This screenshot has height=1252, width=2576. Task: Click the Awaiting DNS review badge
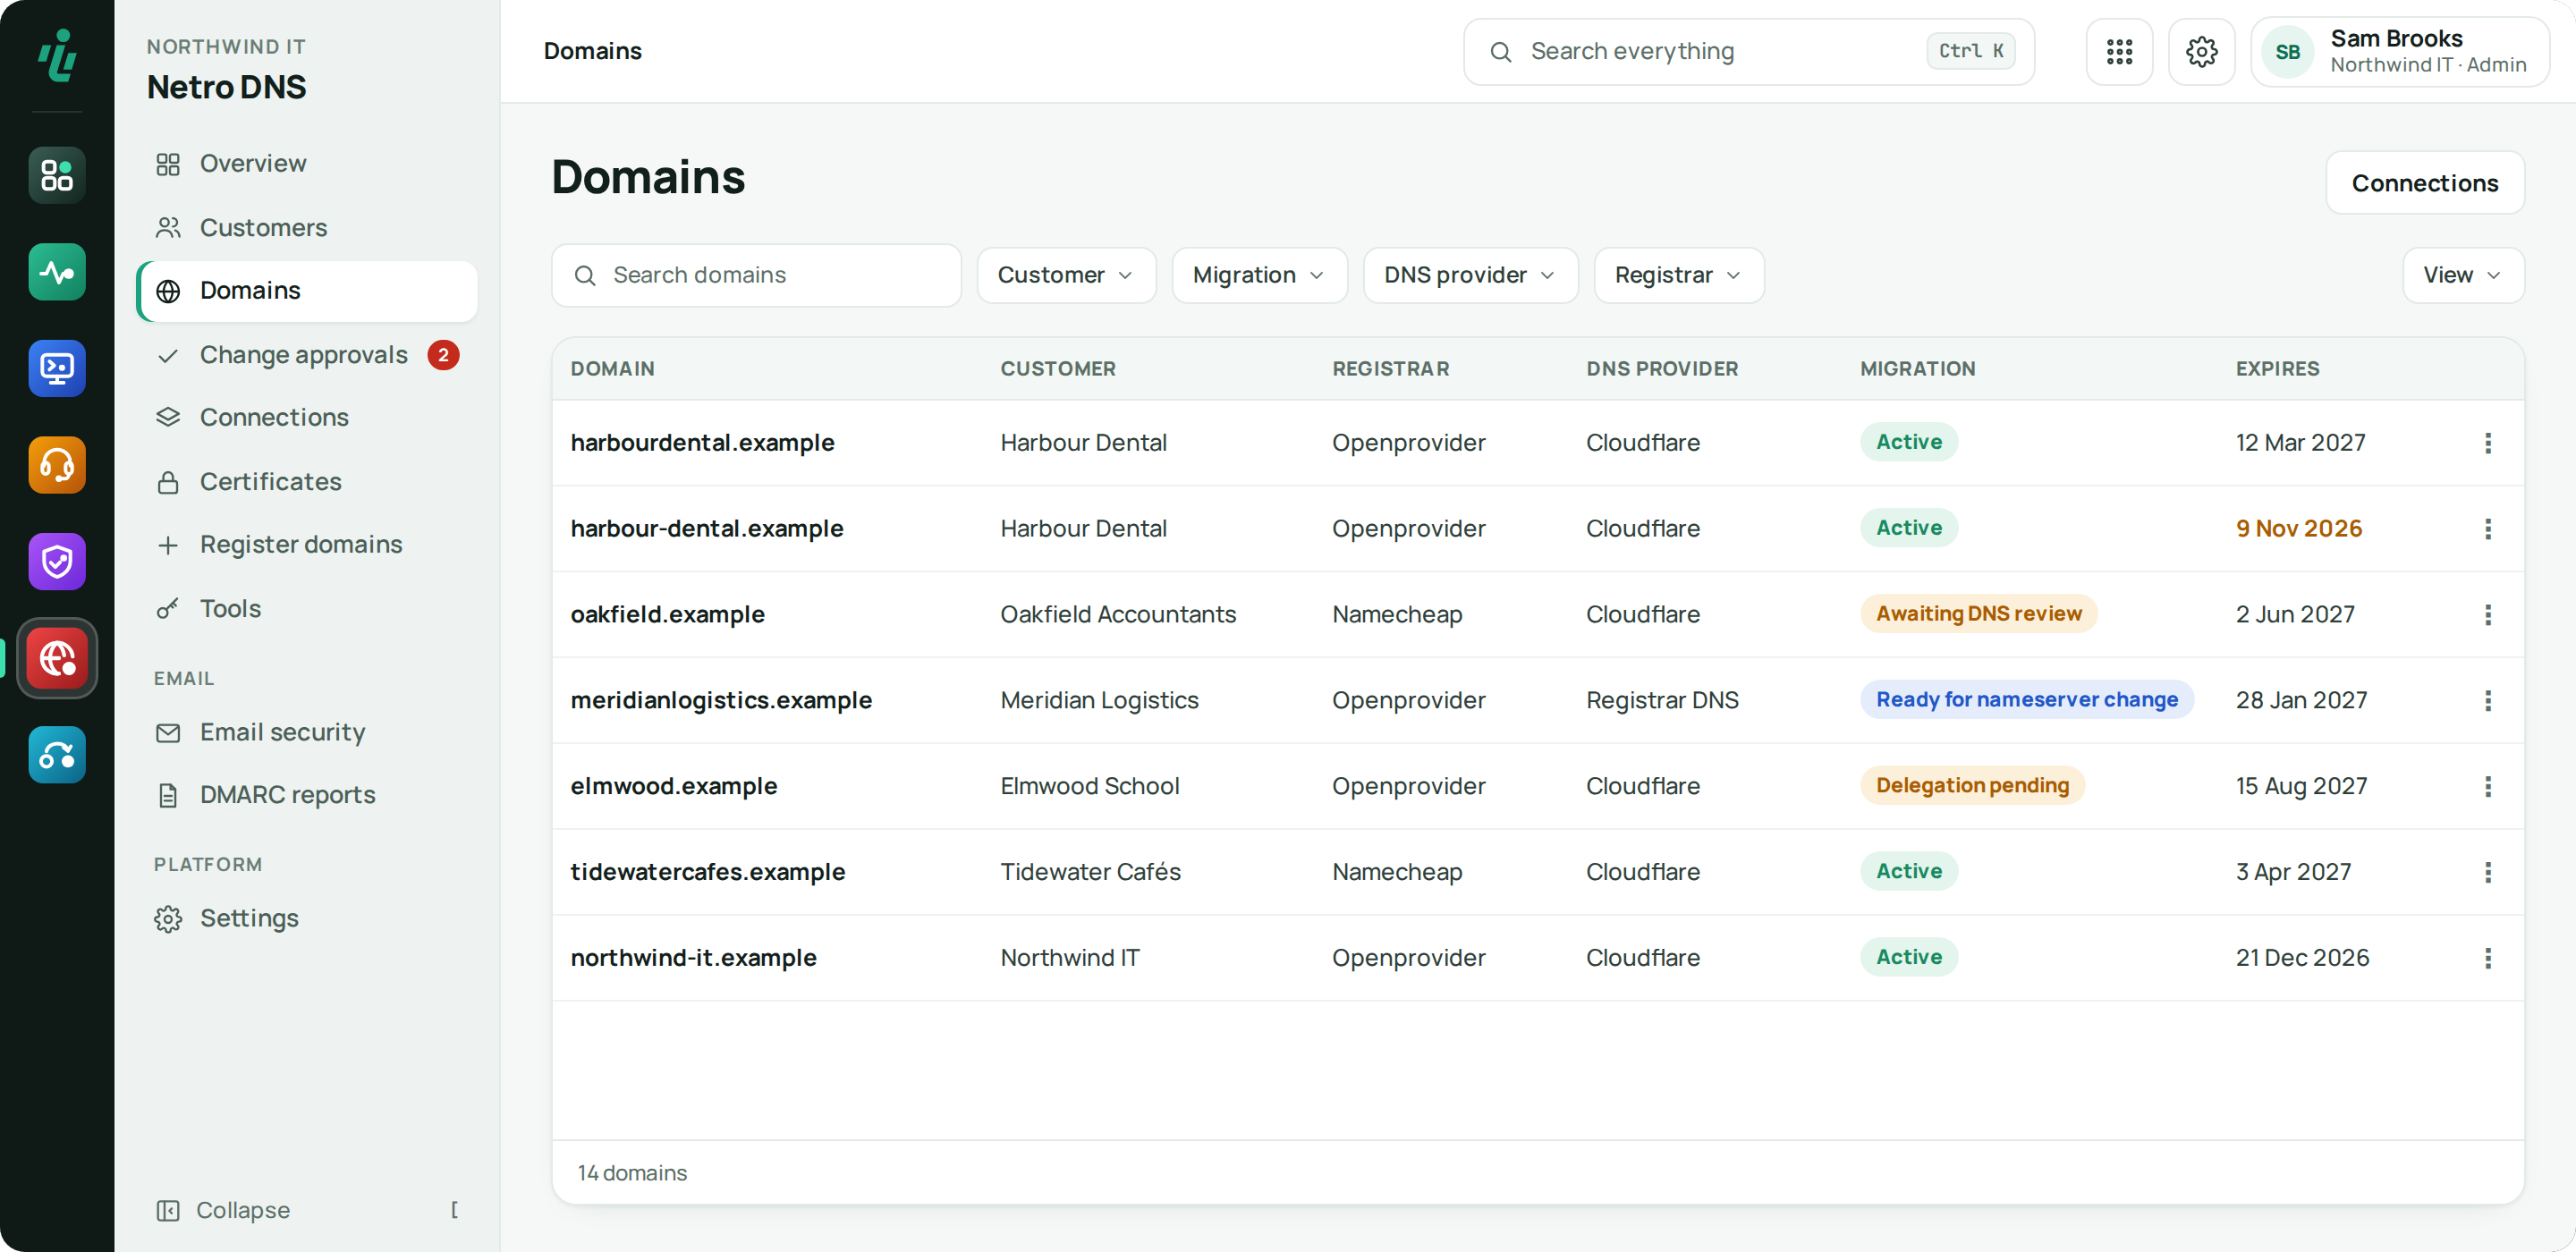1978,614
